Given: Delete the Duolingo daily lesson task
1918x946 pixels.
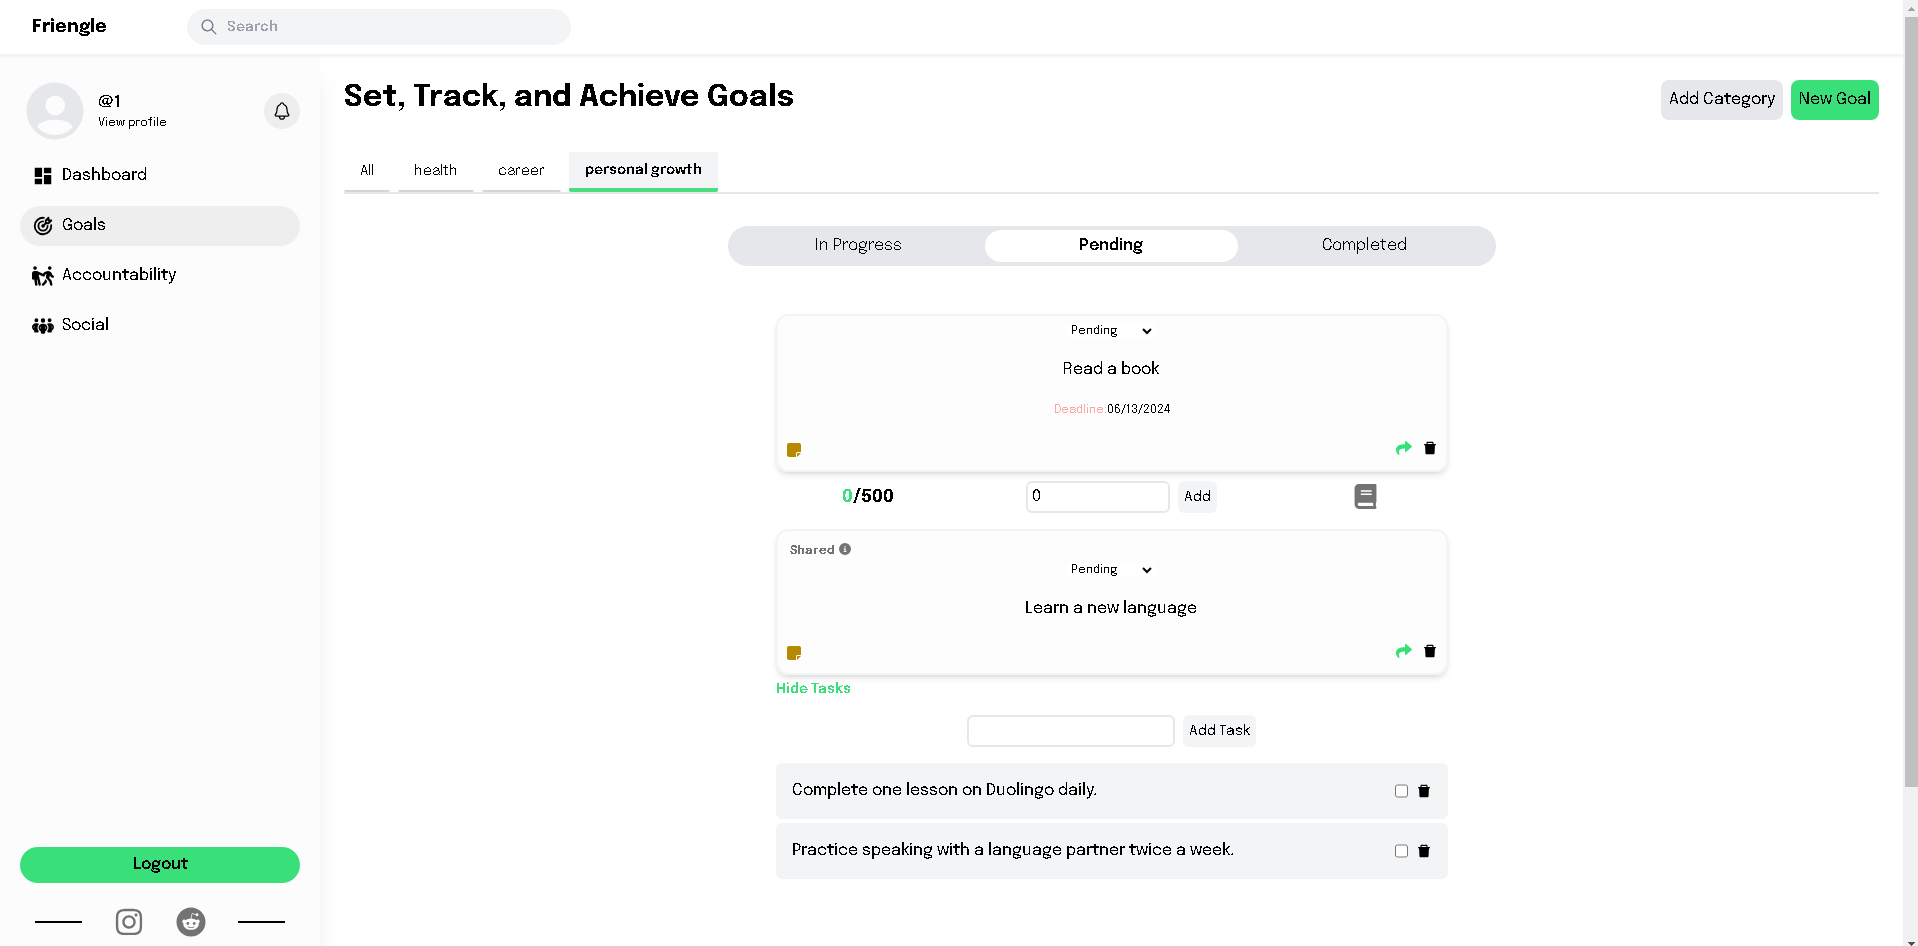Looking at the screenshot, I should (1424, 791).
